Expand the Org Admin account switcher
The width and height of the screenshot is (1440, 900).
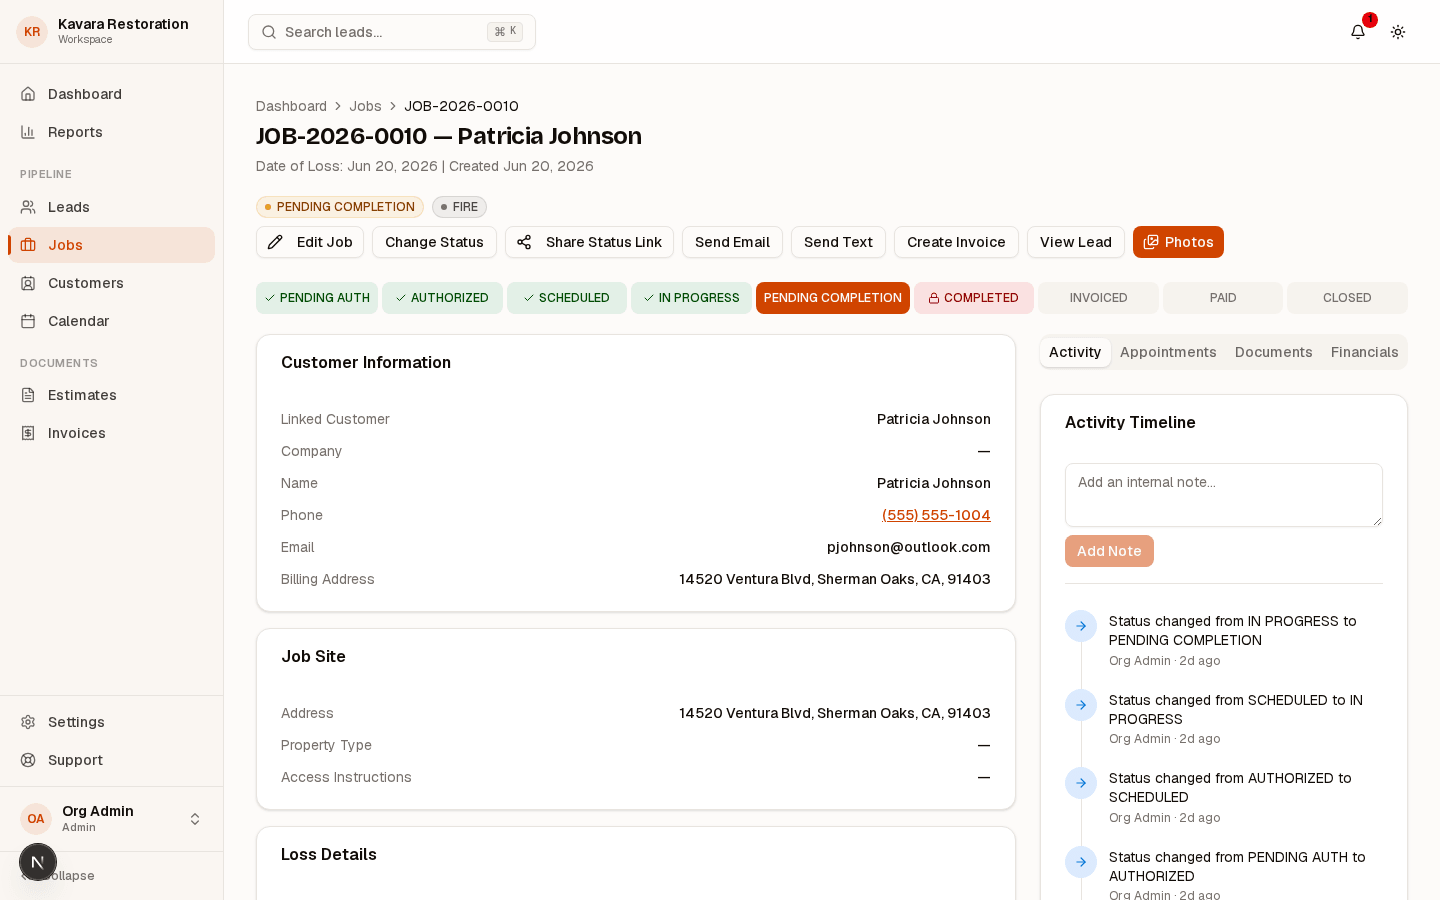coord(111,819)
